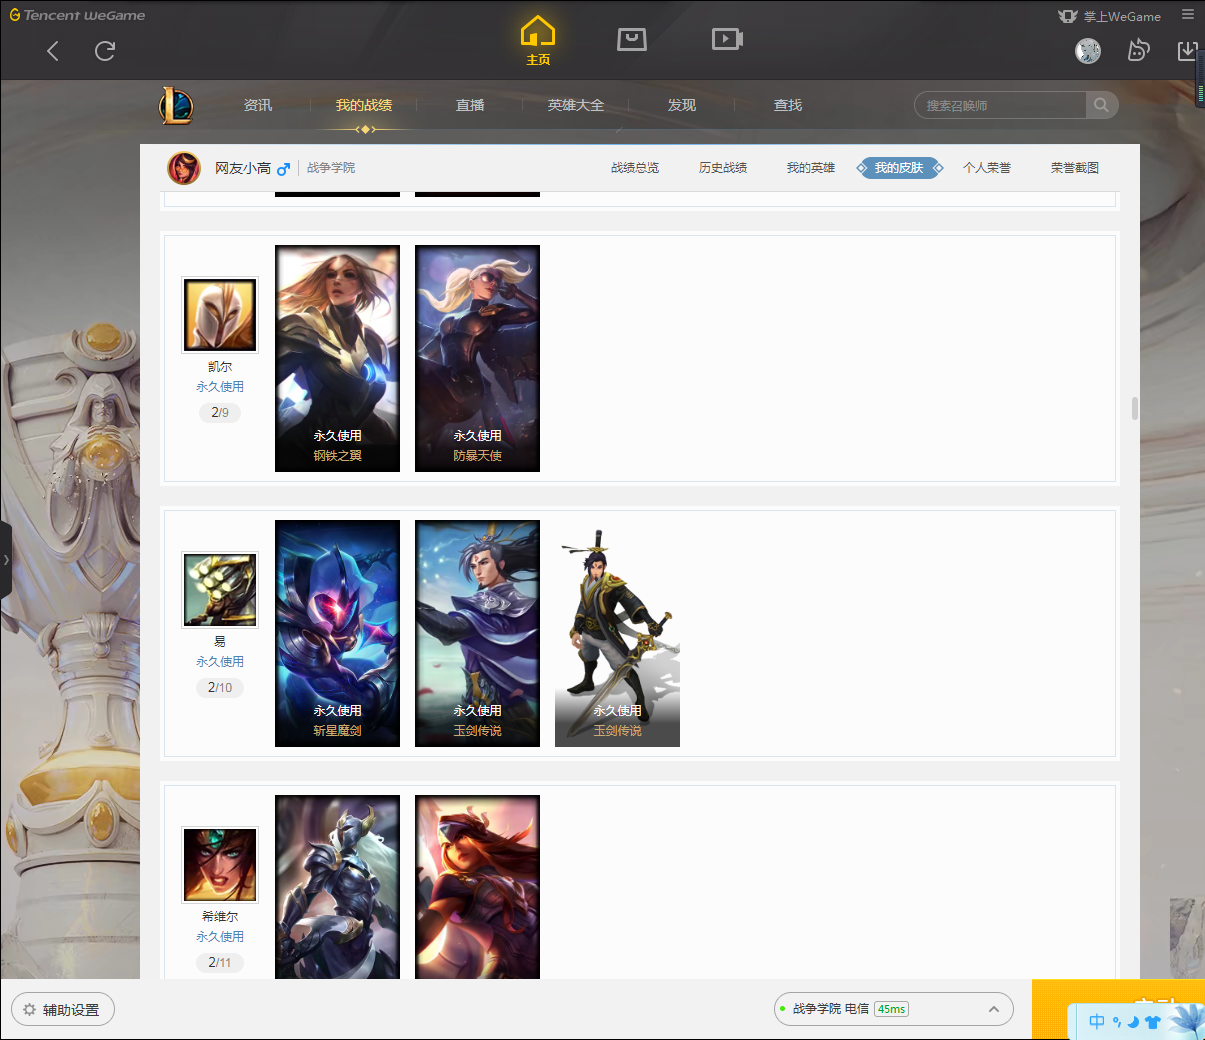Open the 历史战绩 tab

coord(722,168)
